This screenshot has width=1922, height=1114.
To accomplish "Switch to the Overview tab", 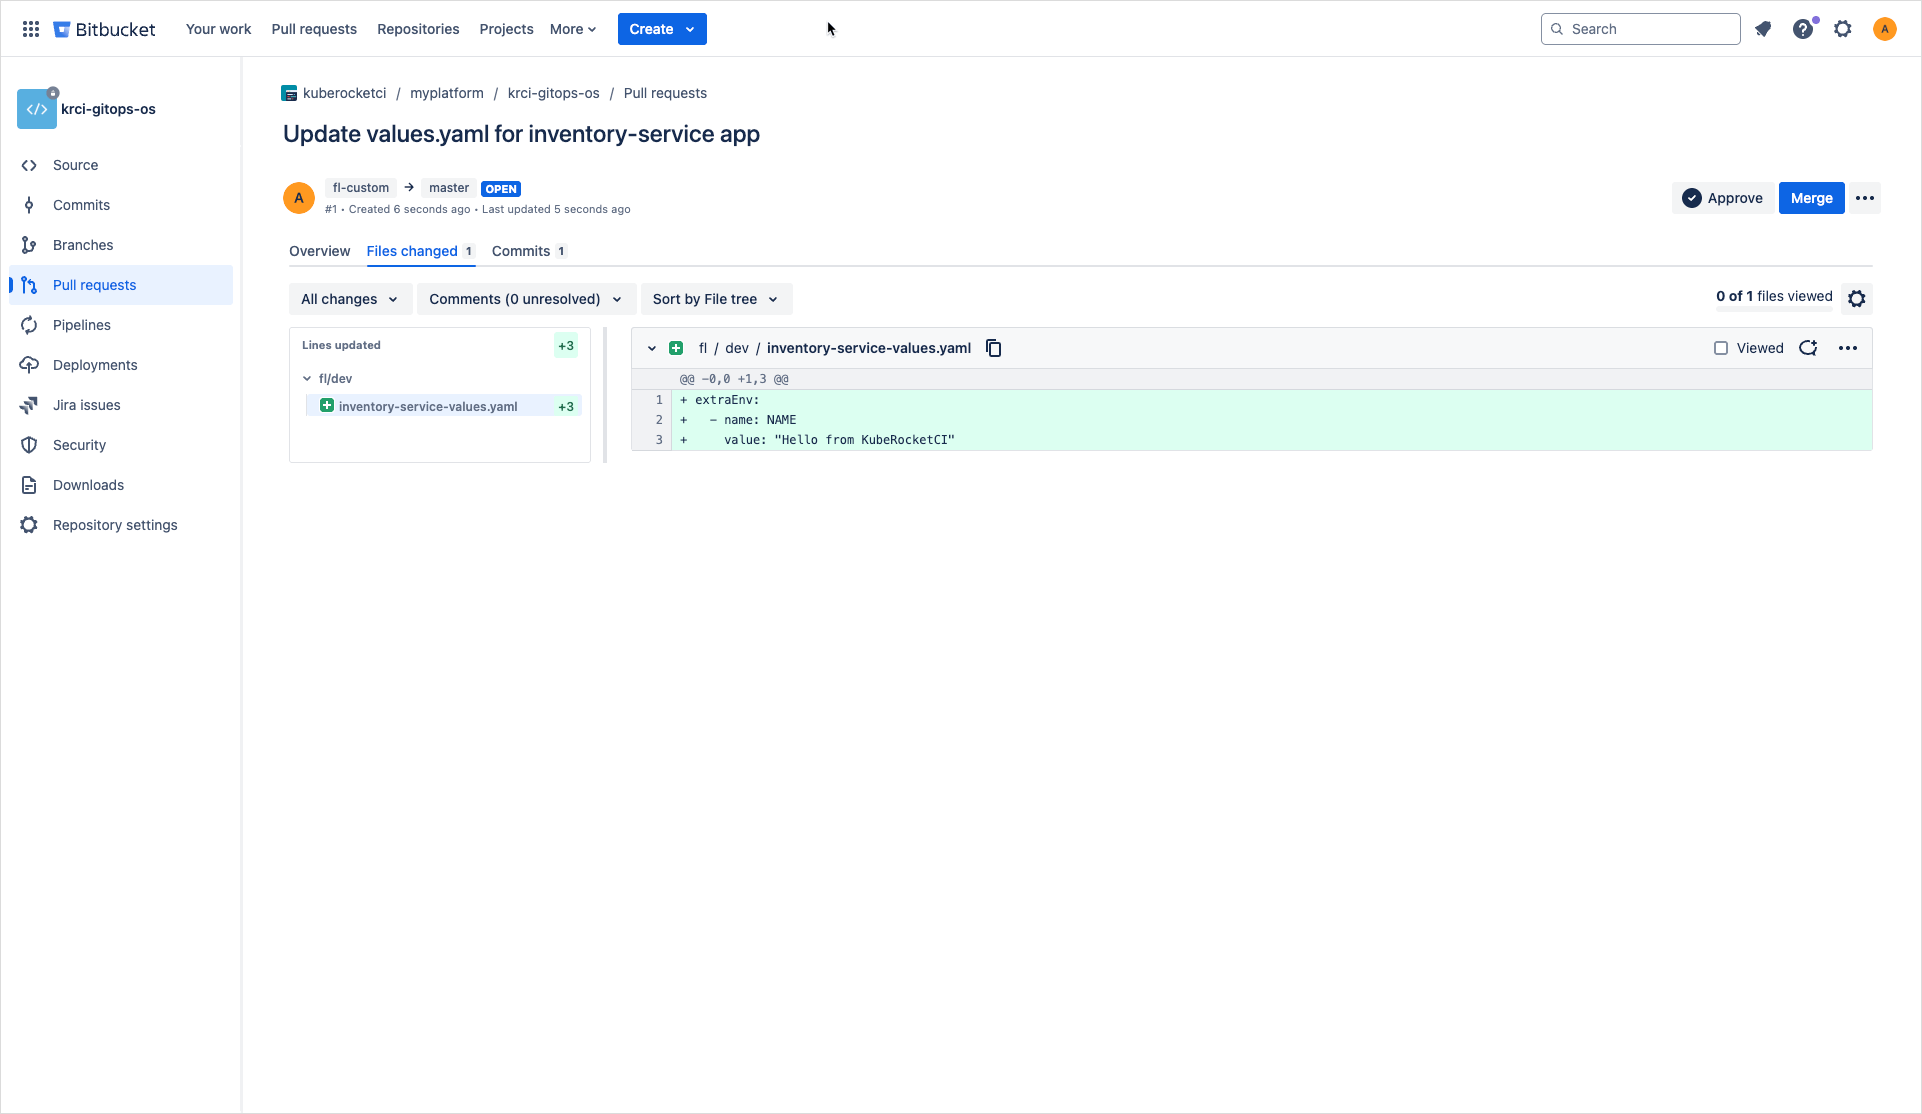I will coord(319,251).
